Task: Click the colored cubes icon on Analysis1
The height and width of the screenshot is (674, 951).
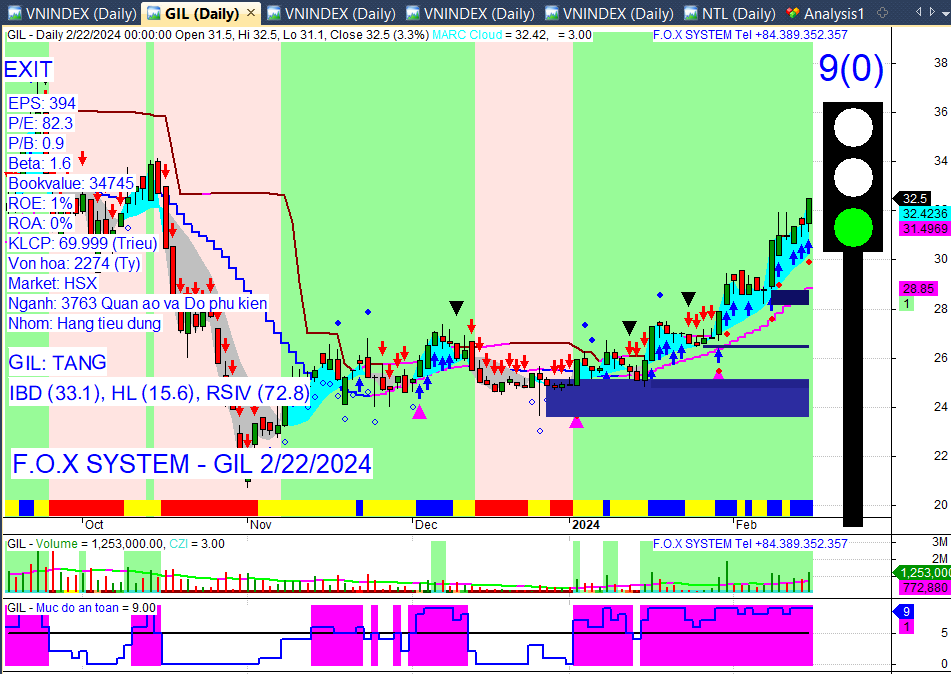Action: click(x=792, y=13)
